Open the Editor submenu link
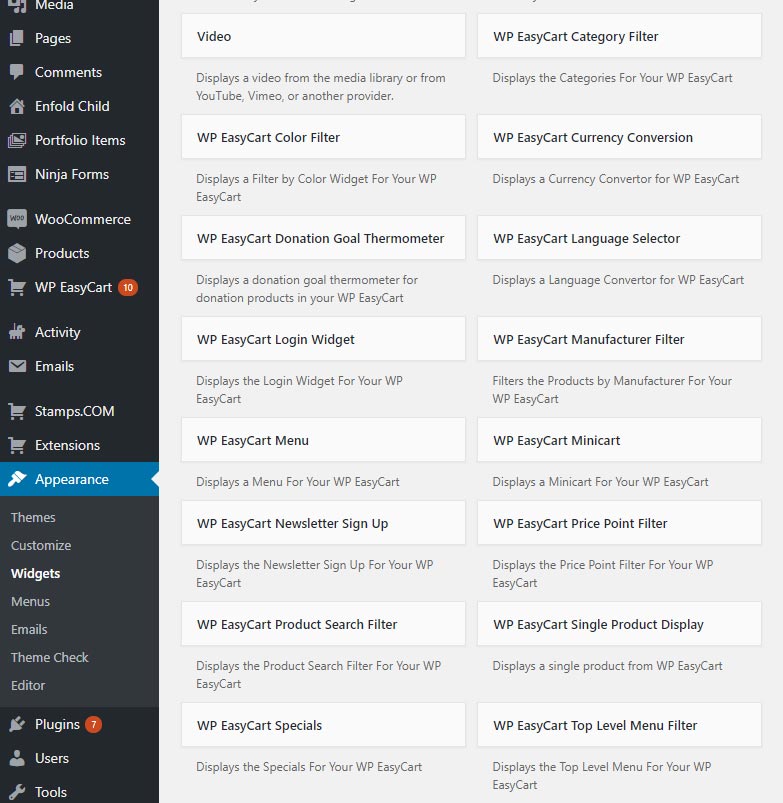 pos(28,685)
